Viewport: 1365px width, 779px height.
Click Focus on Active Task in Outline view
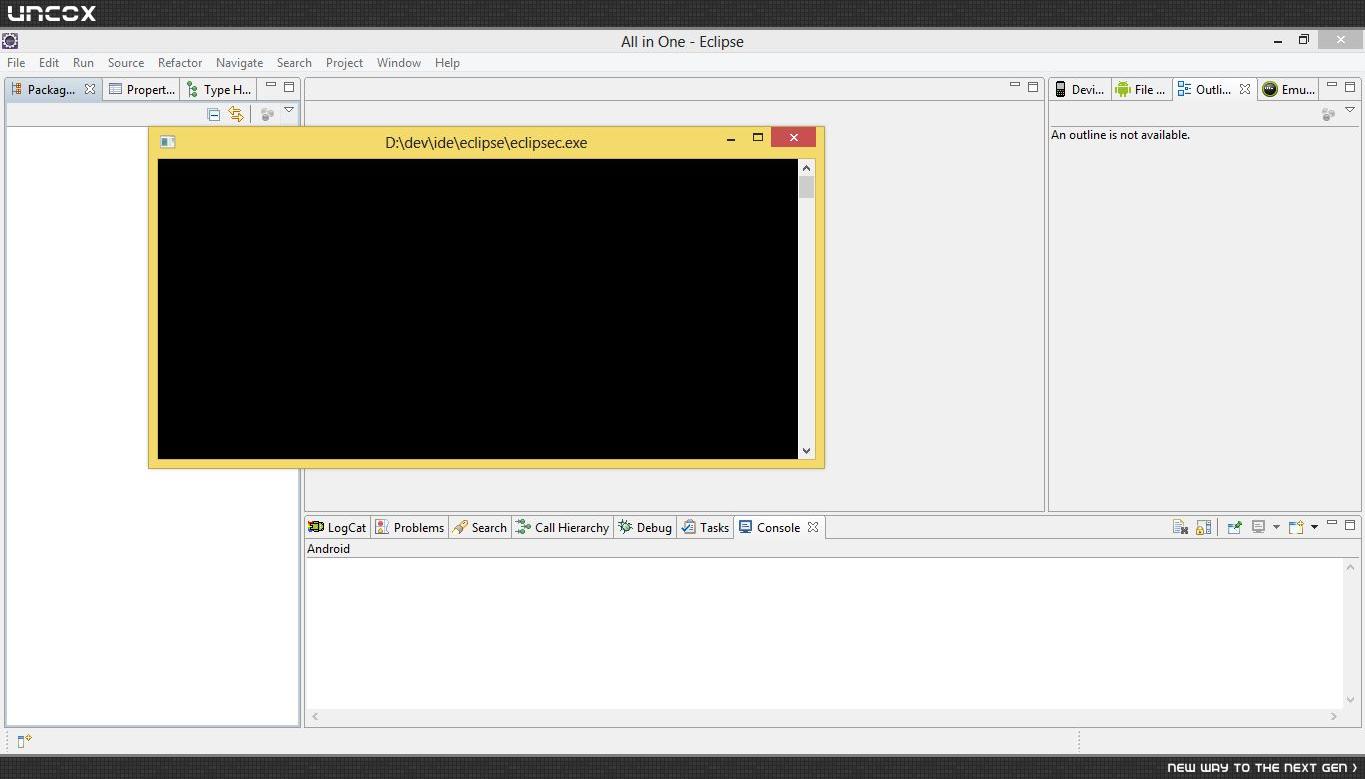[1328, 115]
